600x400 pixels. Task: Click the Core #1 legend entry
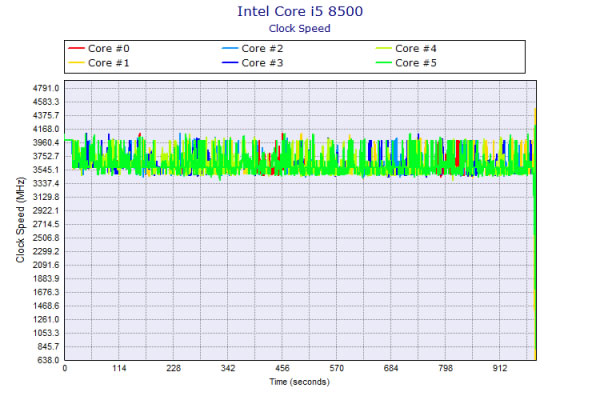[x=99, y=63]
